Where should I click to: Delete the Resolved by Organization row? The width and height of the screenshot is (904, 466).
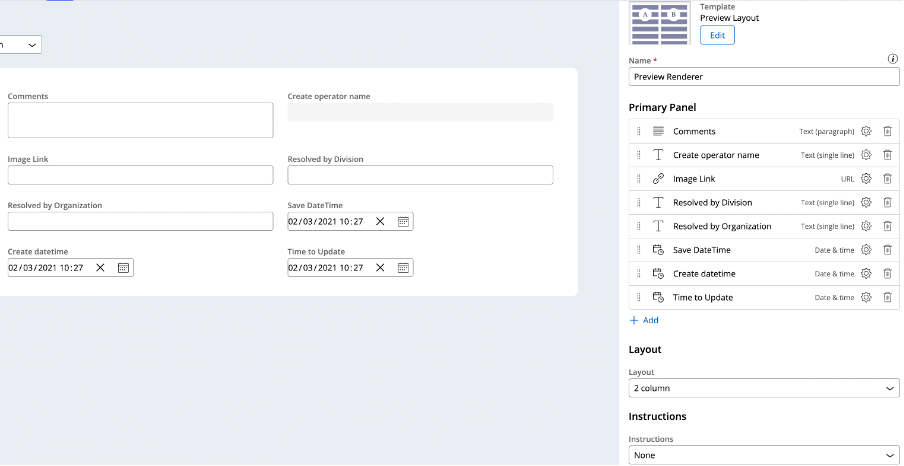coord(887,226)
